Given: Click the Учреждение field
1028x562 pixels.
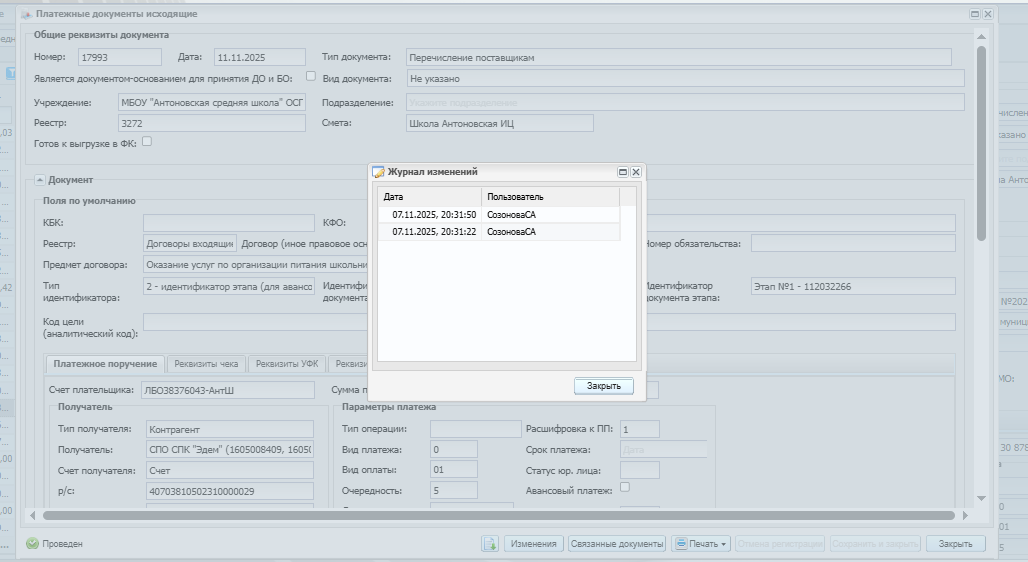Looking at the screenshot, I should coord(212,102).
